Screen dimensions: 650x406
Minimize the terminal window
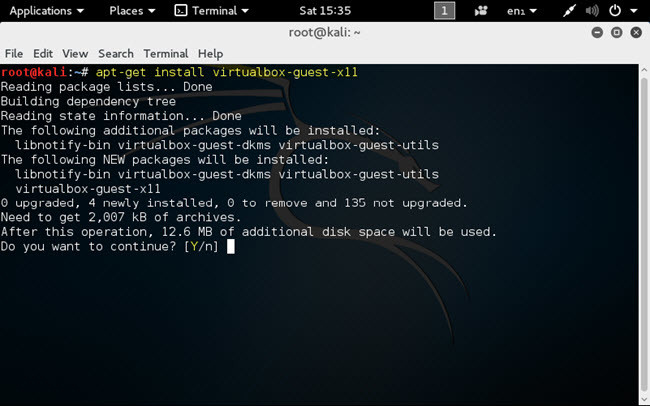click(597, 32)
